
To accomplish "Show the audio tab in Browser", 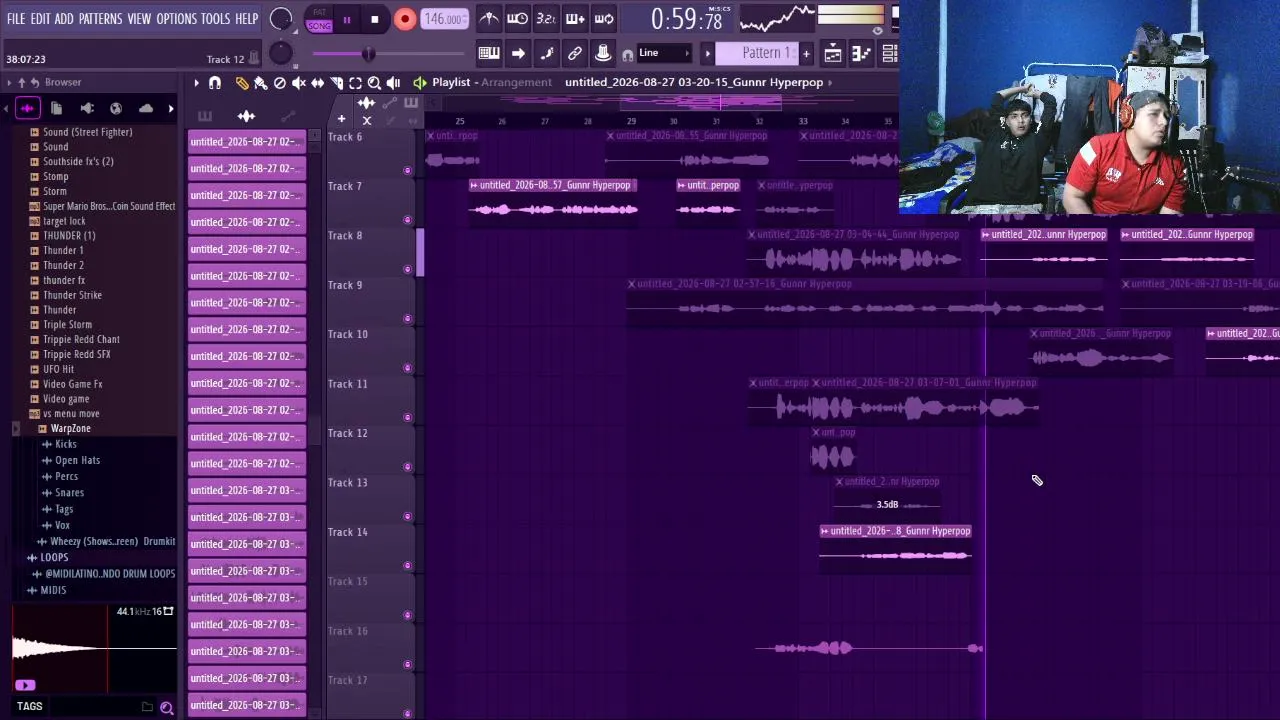I will [x=27, y=108].
